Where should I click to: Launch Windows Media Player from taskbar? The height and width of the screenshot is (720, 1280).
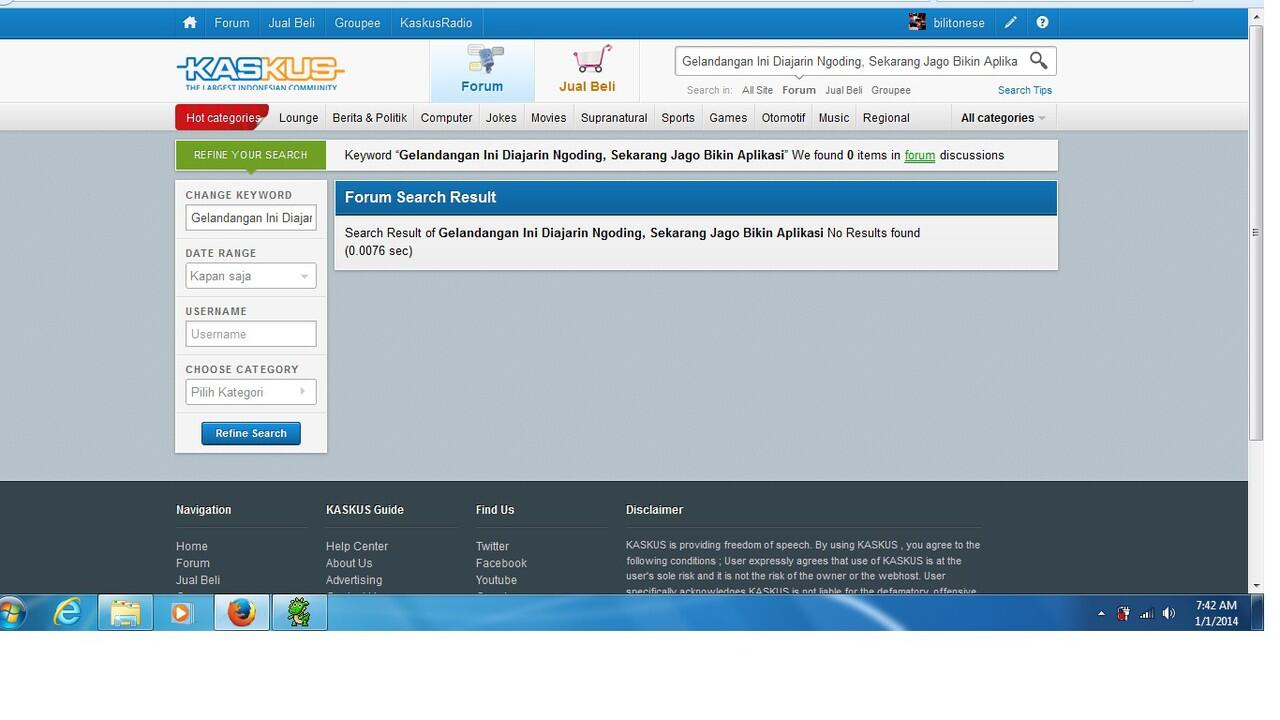point(181,612)
